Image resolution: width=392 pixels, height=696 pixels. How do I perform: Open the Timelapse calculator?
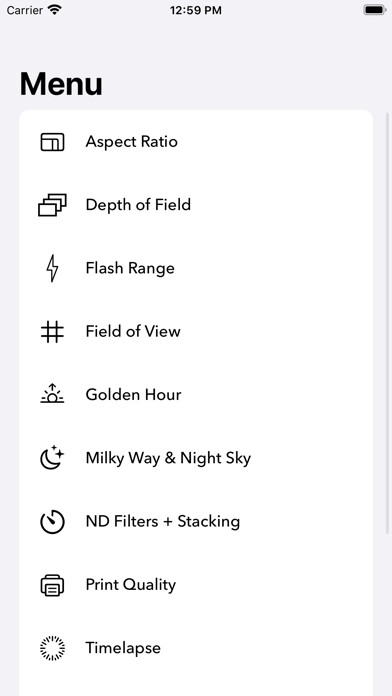pos(196,648)
